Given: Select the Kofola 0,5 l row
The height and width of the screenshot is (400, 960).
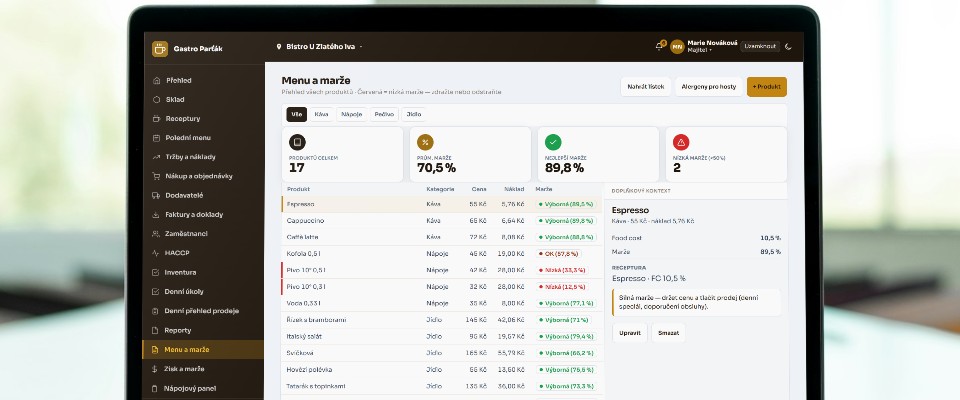Looking at the screenshot, I should [x=442, y=254].
